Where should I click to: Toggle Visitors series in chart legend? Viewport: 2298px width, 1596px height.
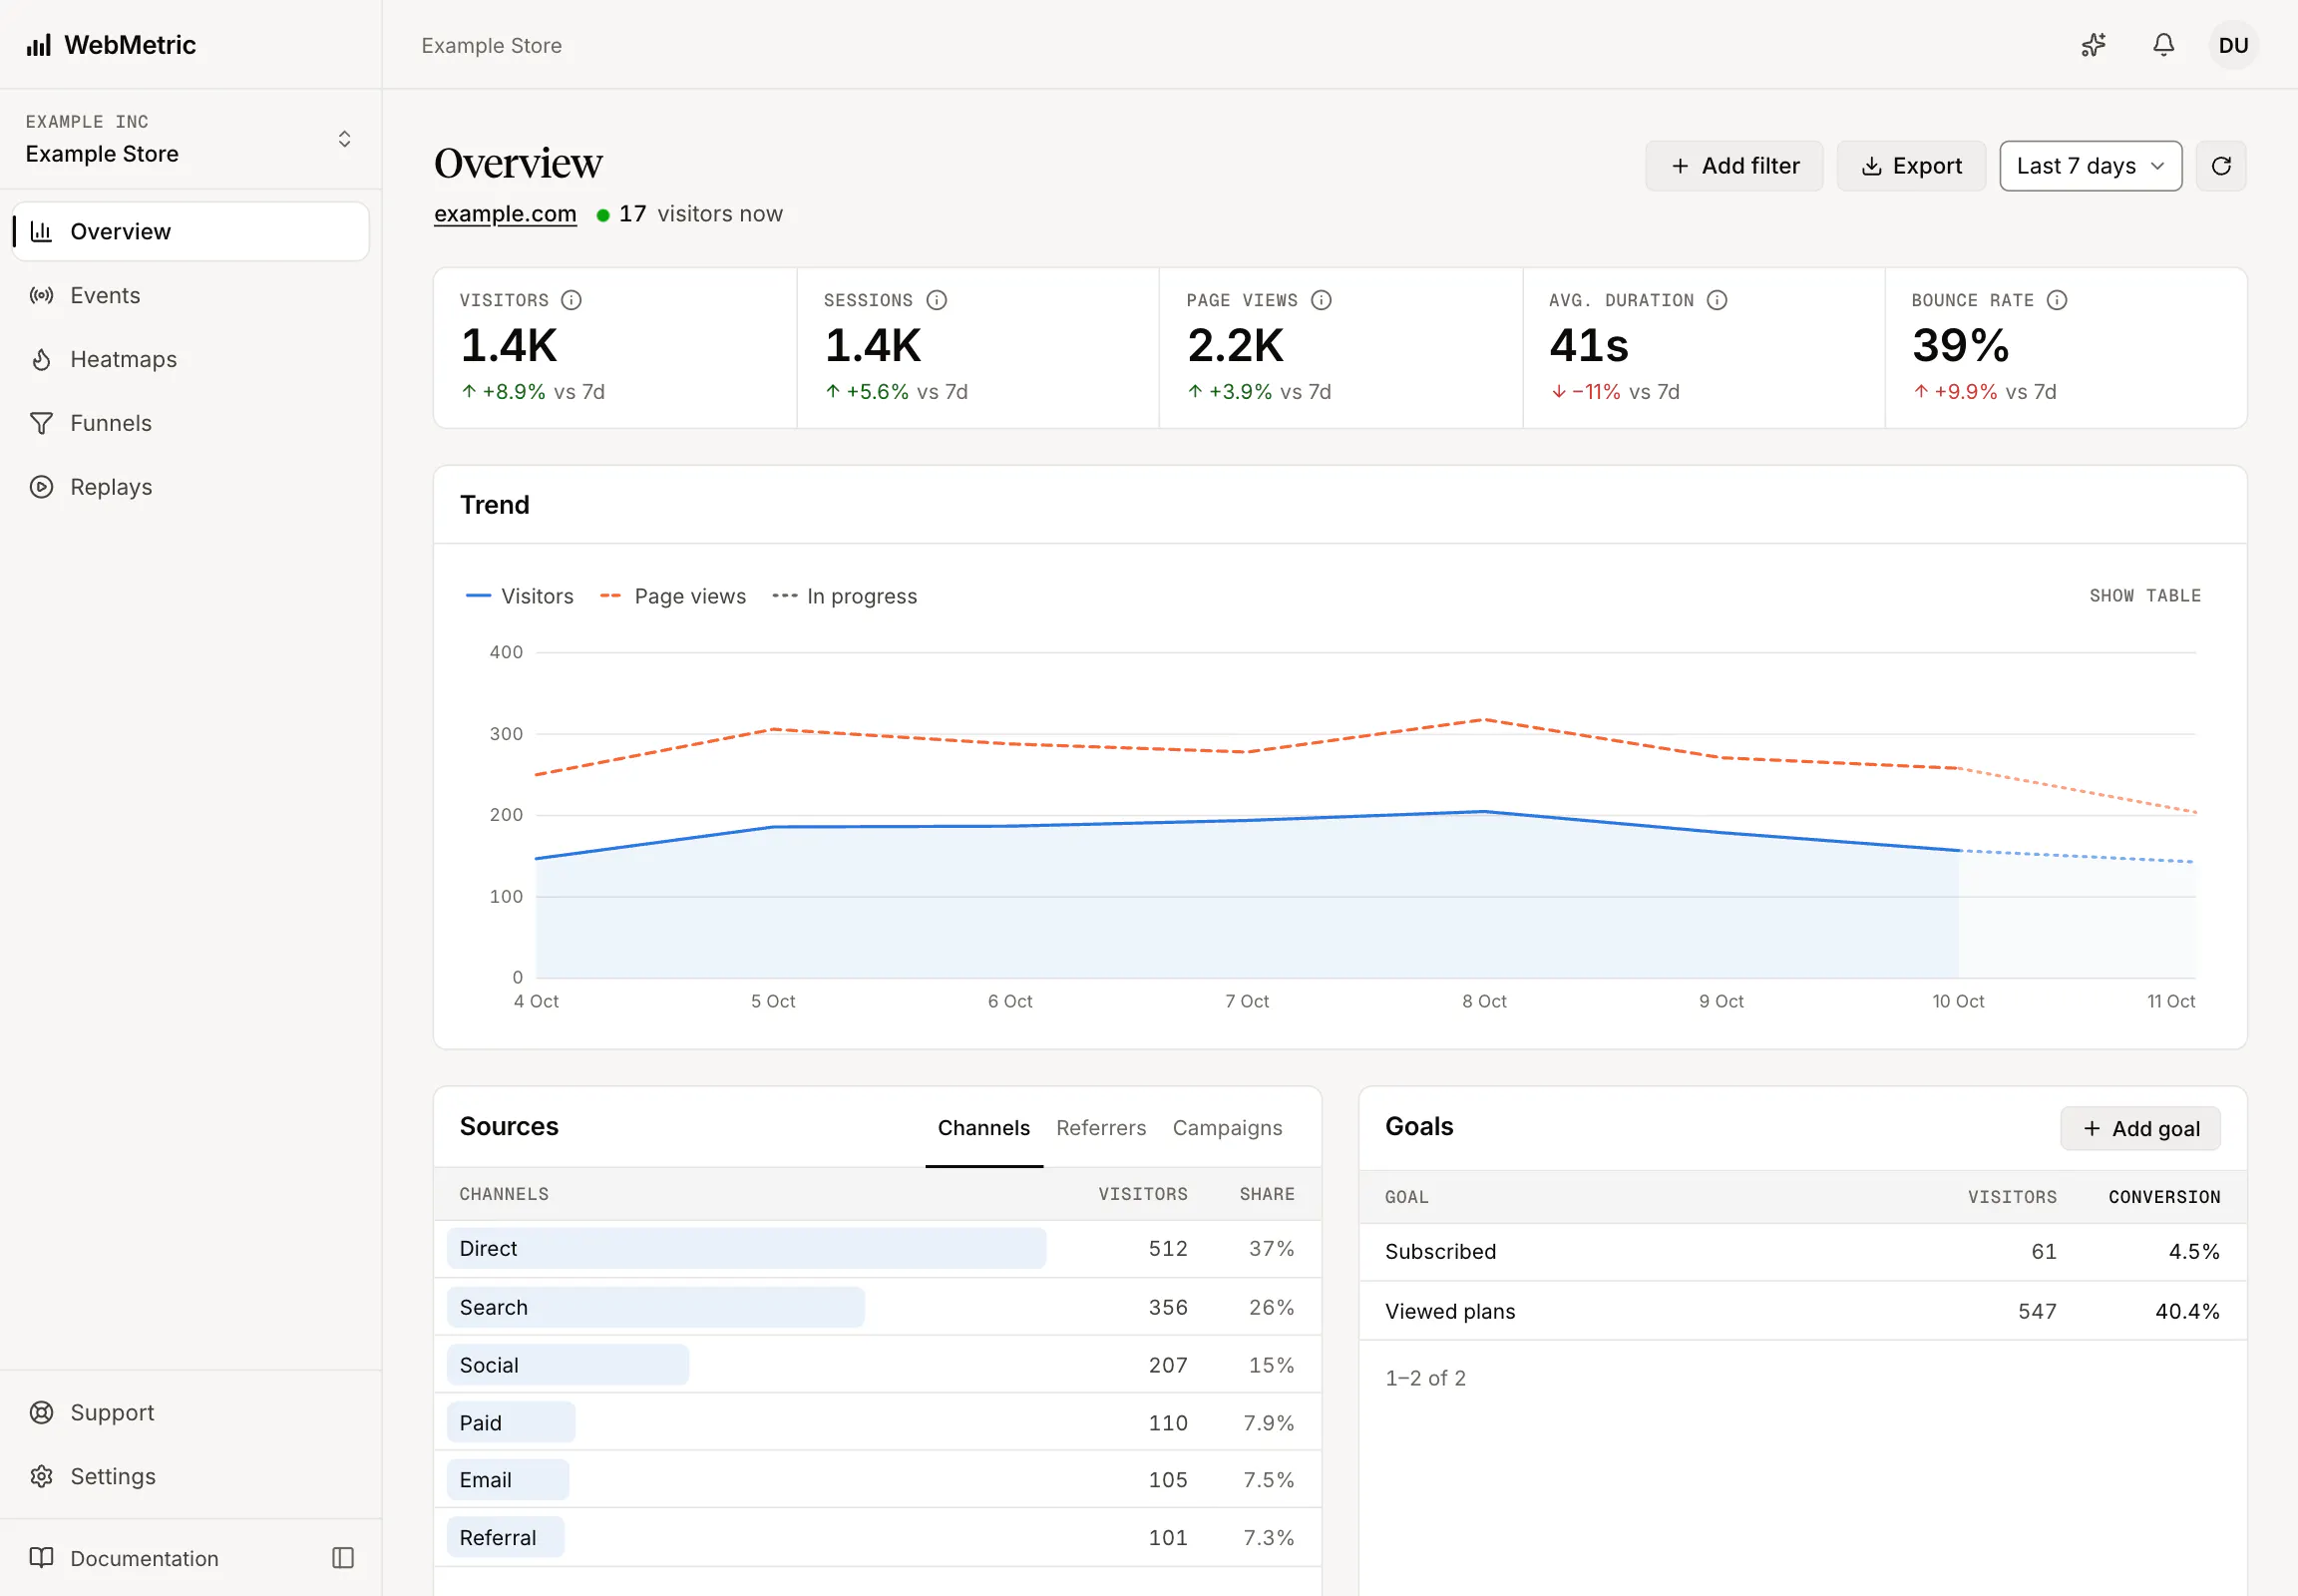tap(520, 596)
